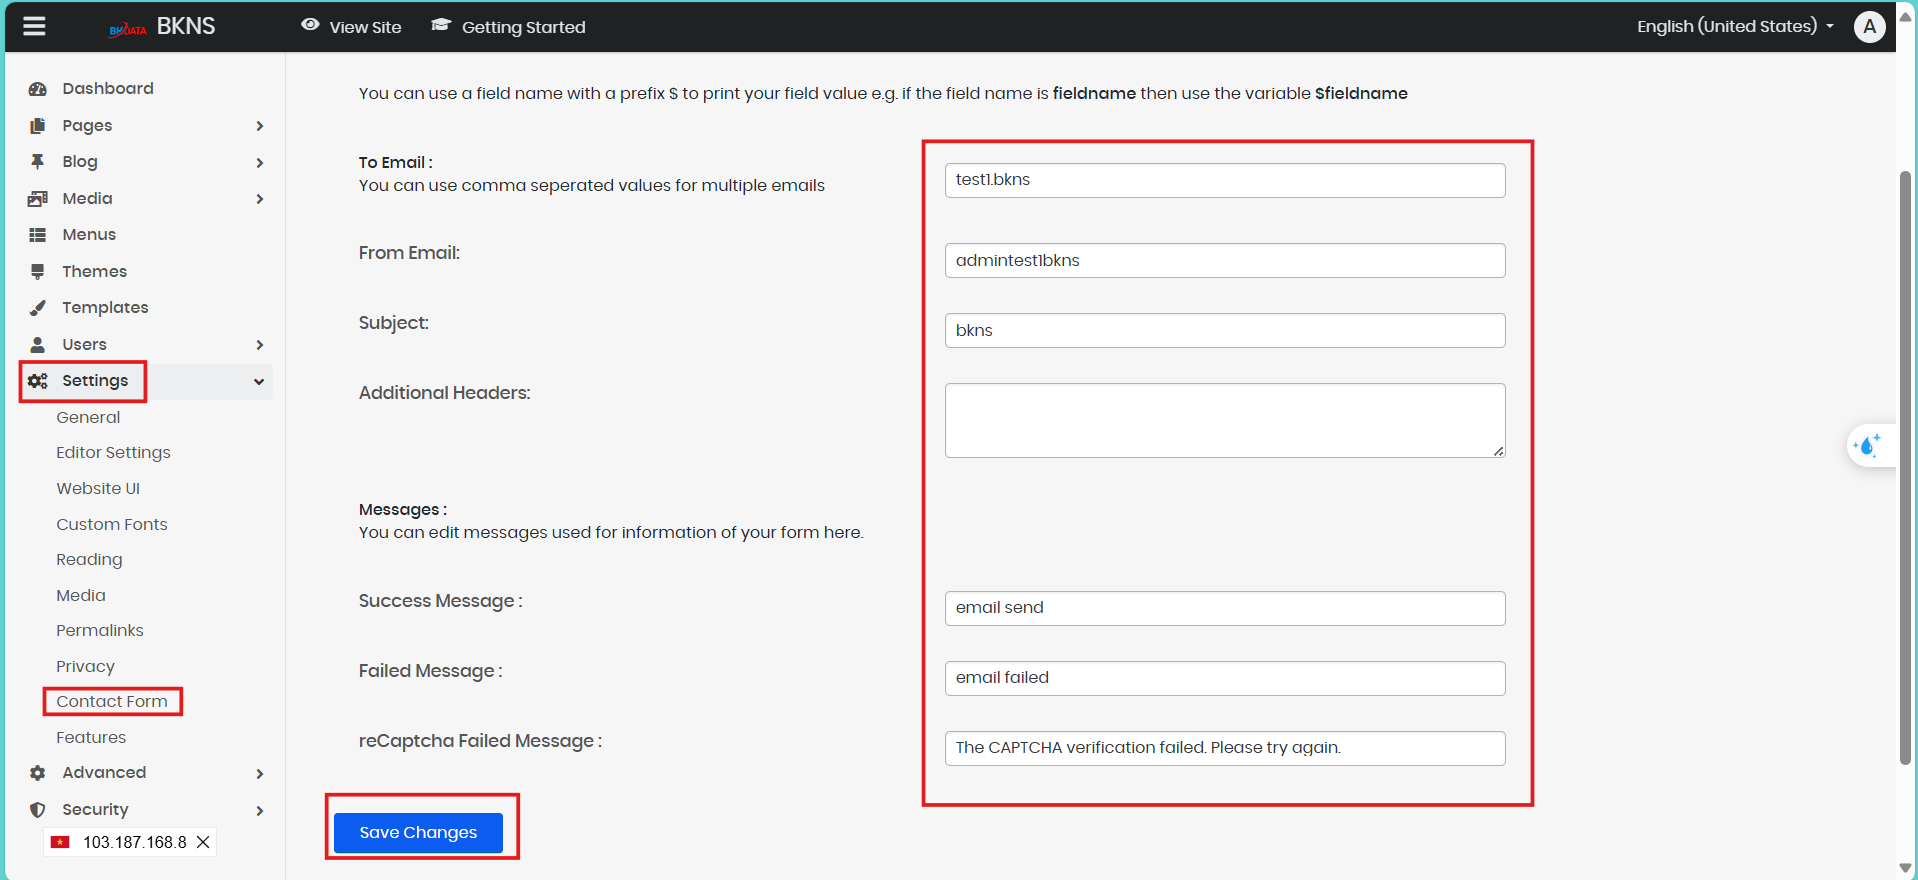Open General settings

pos(88,417)
